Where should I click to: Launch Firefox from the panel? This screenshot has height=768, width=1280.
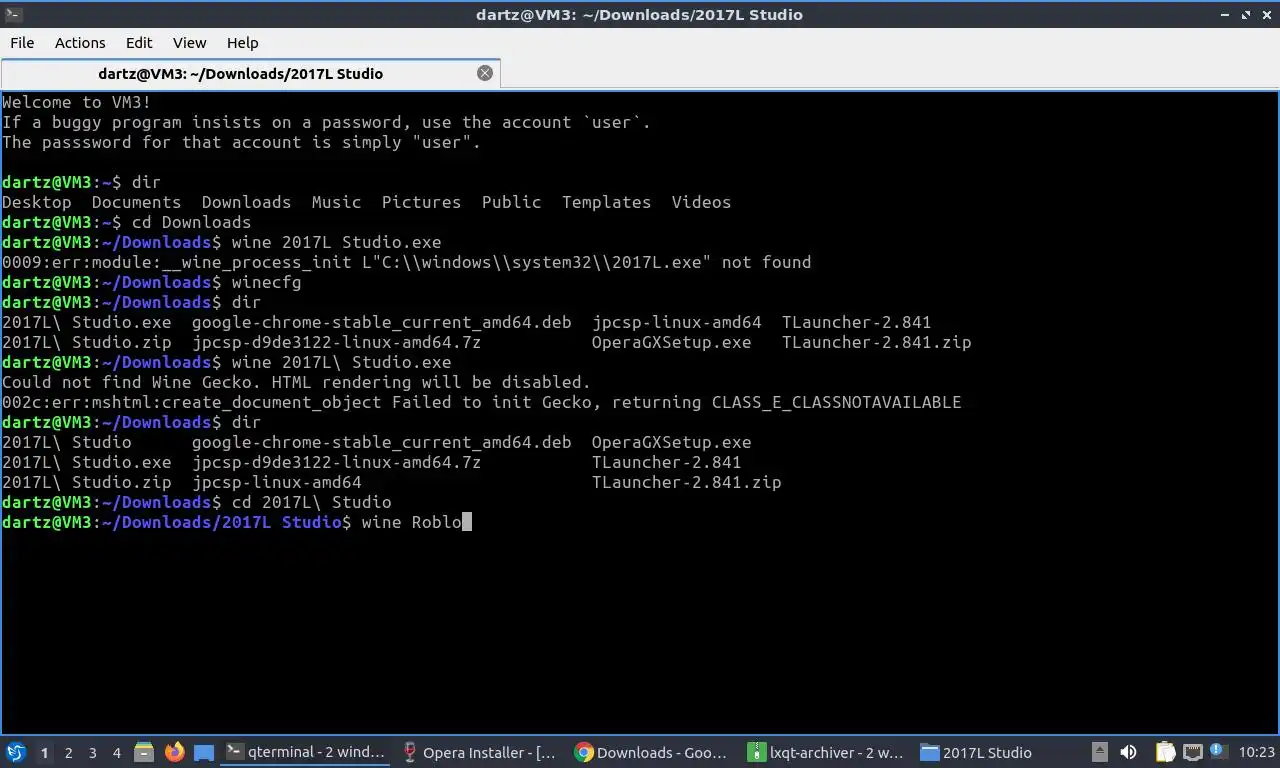point(174,752)
